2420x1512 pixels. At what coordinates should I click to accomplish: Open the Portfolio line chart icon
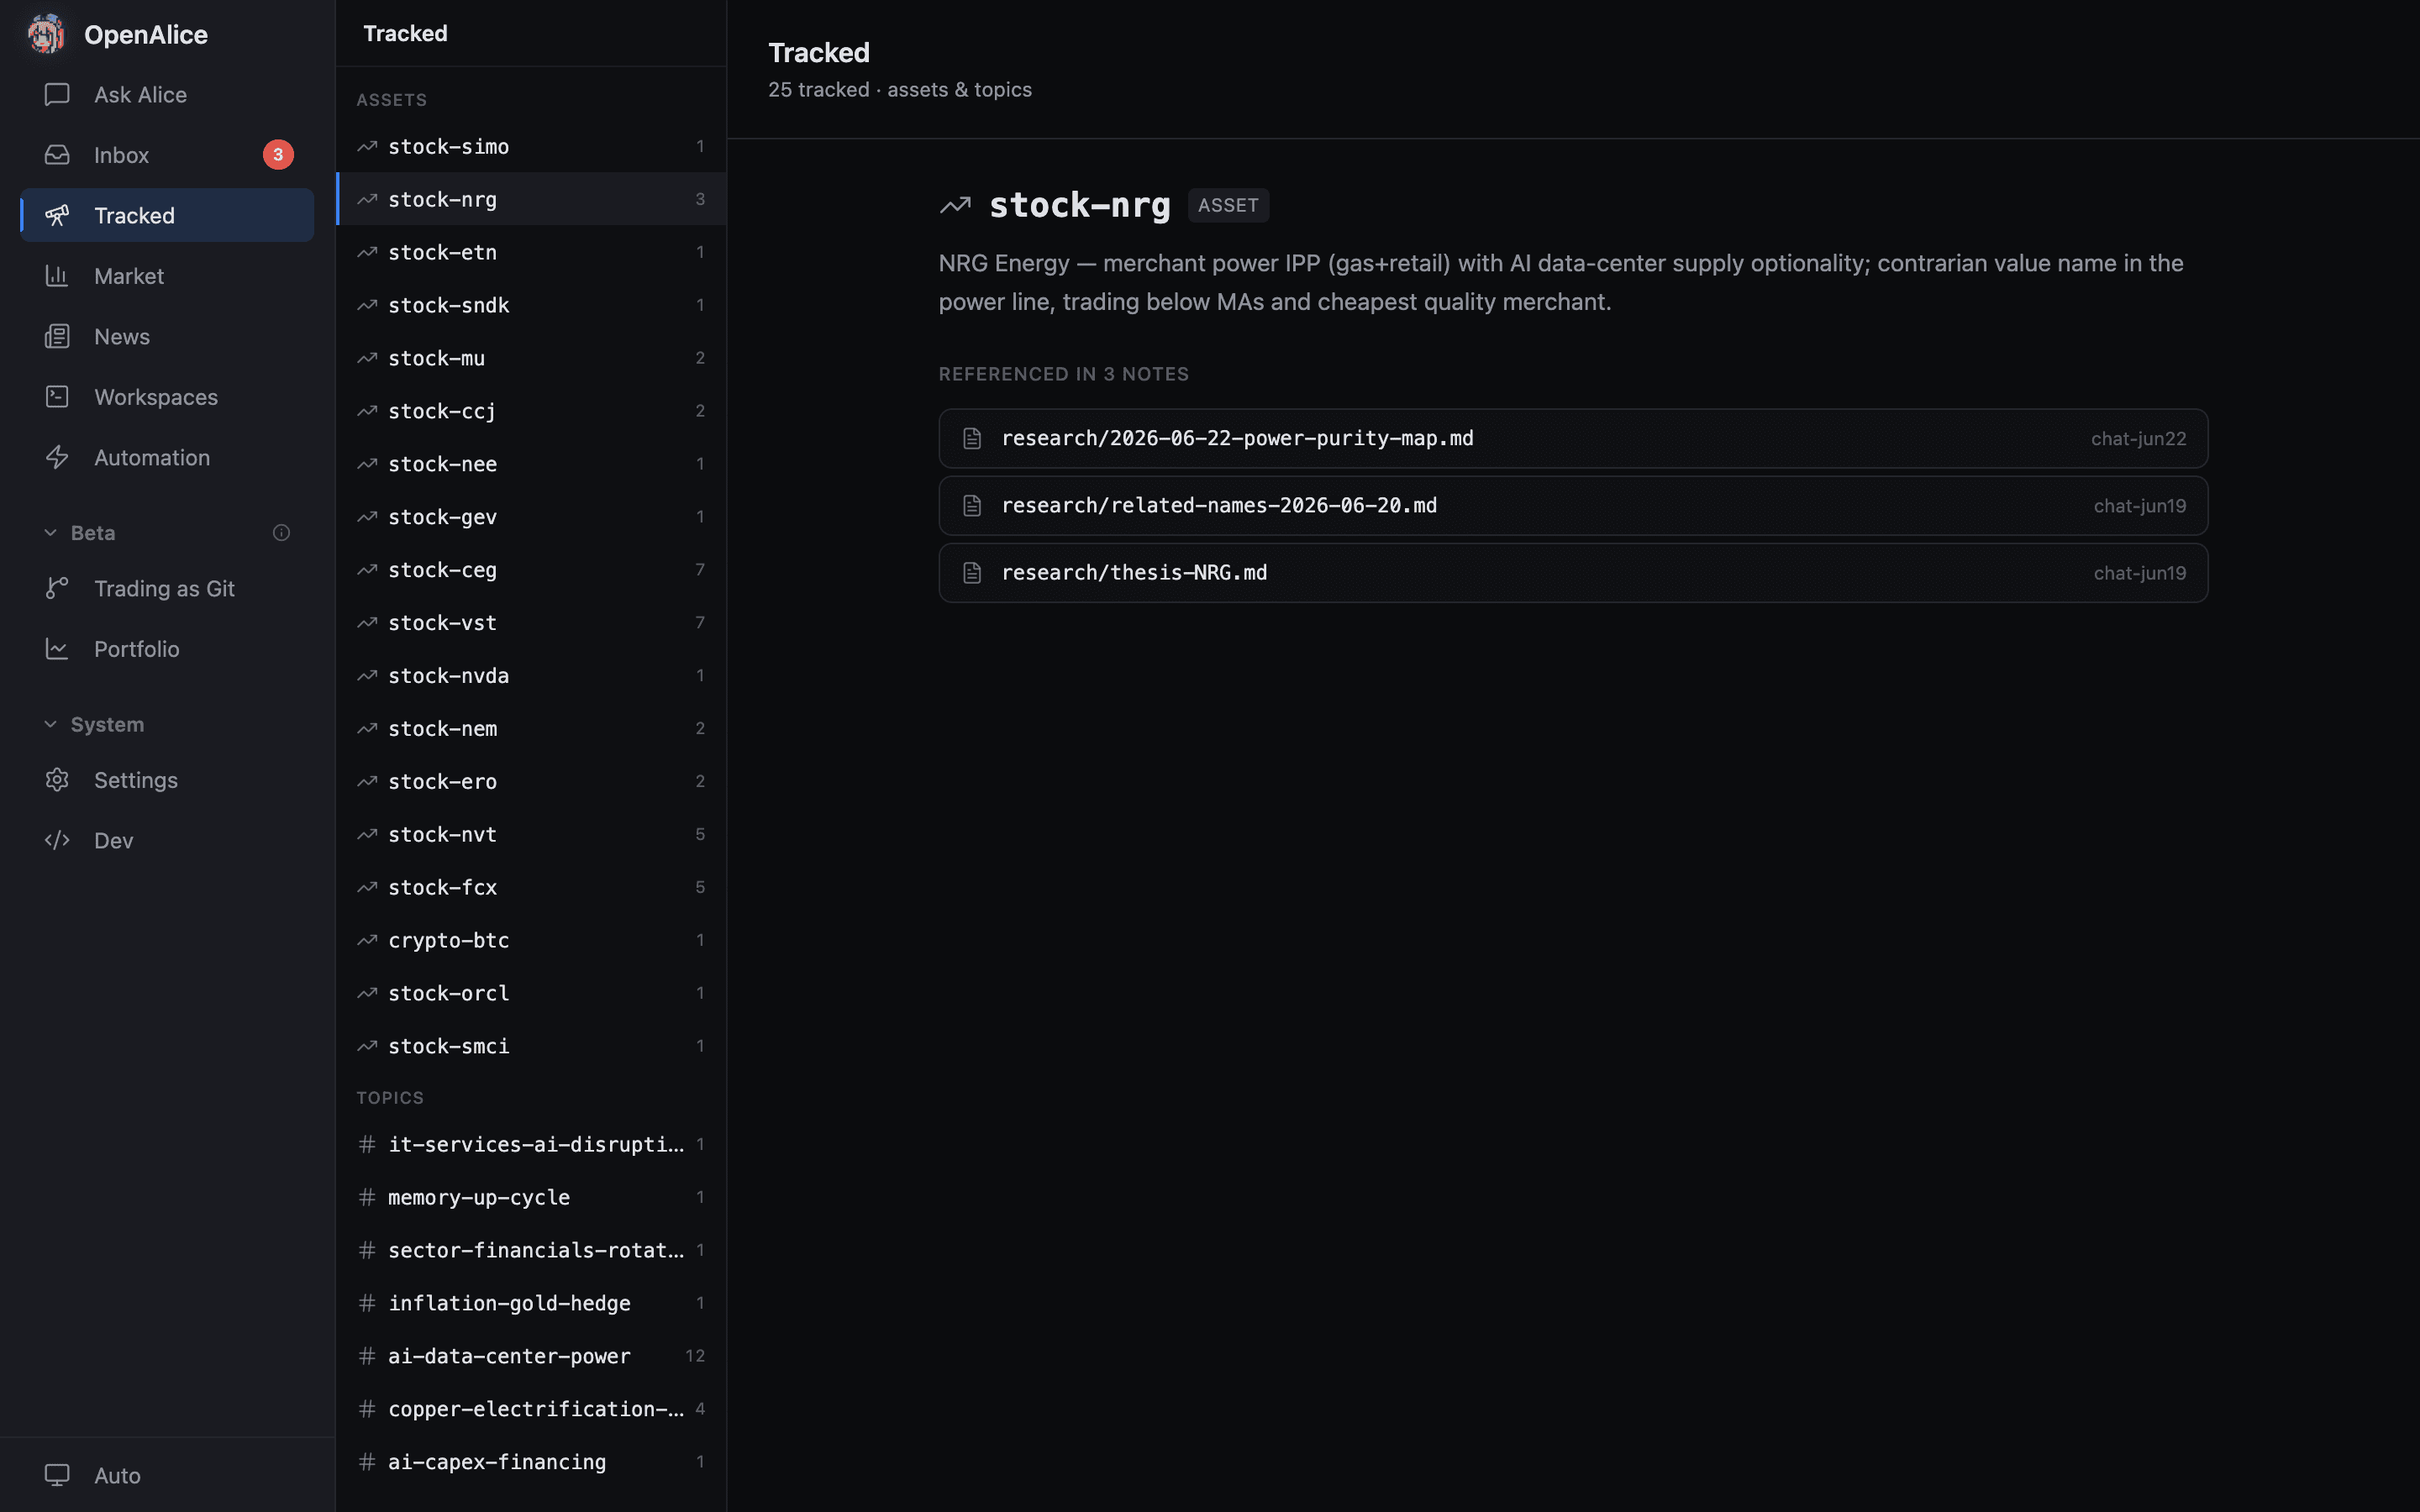click(57, 649)
